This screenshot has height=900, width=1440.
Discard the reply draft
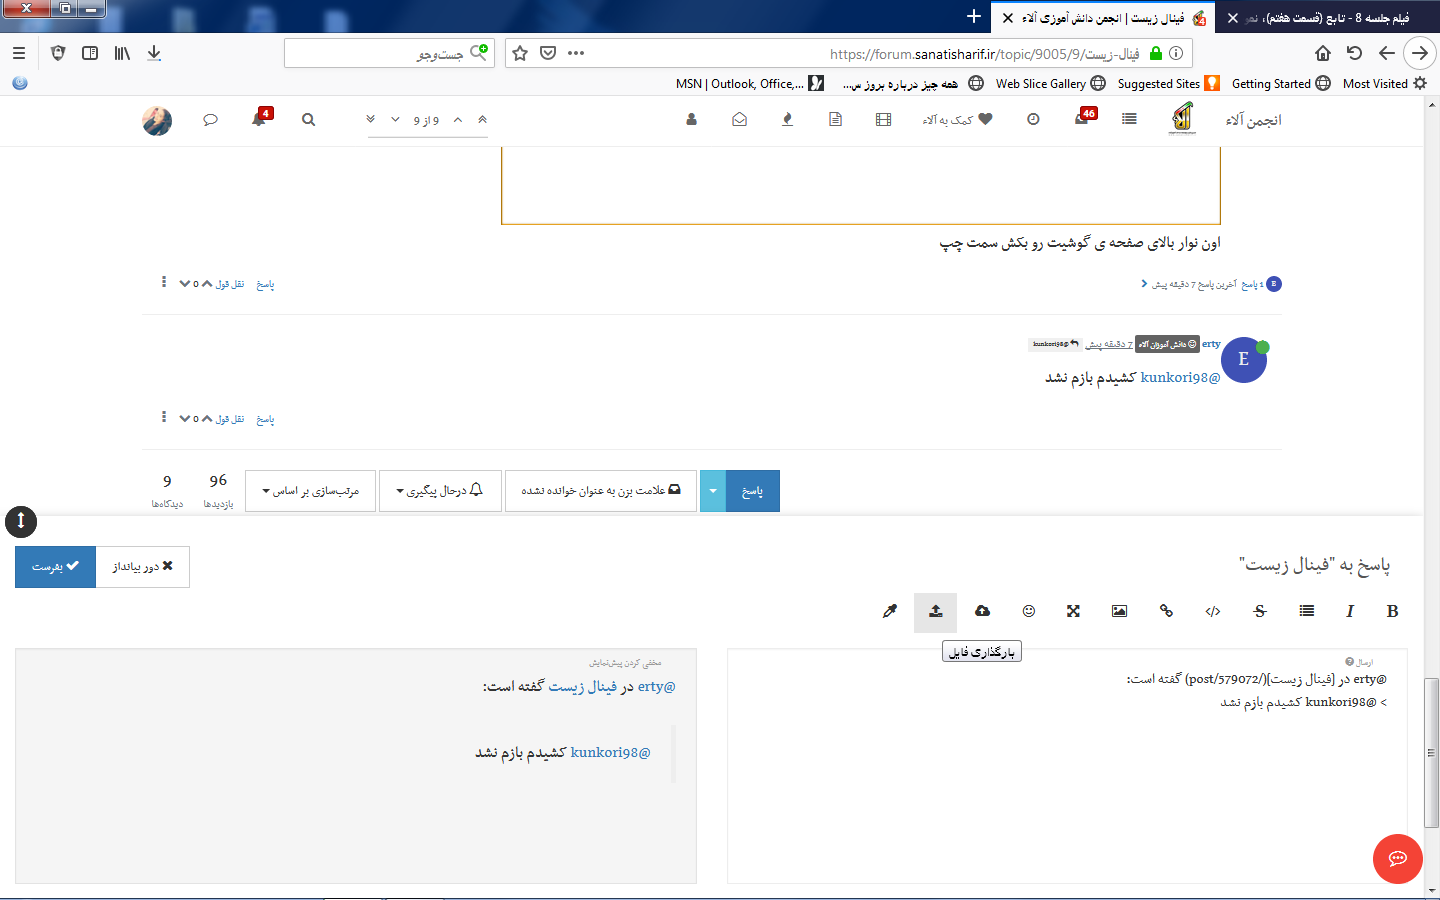pyautogui.click(x=142, y=567)
